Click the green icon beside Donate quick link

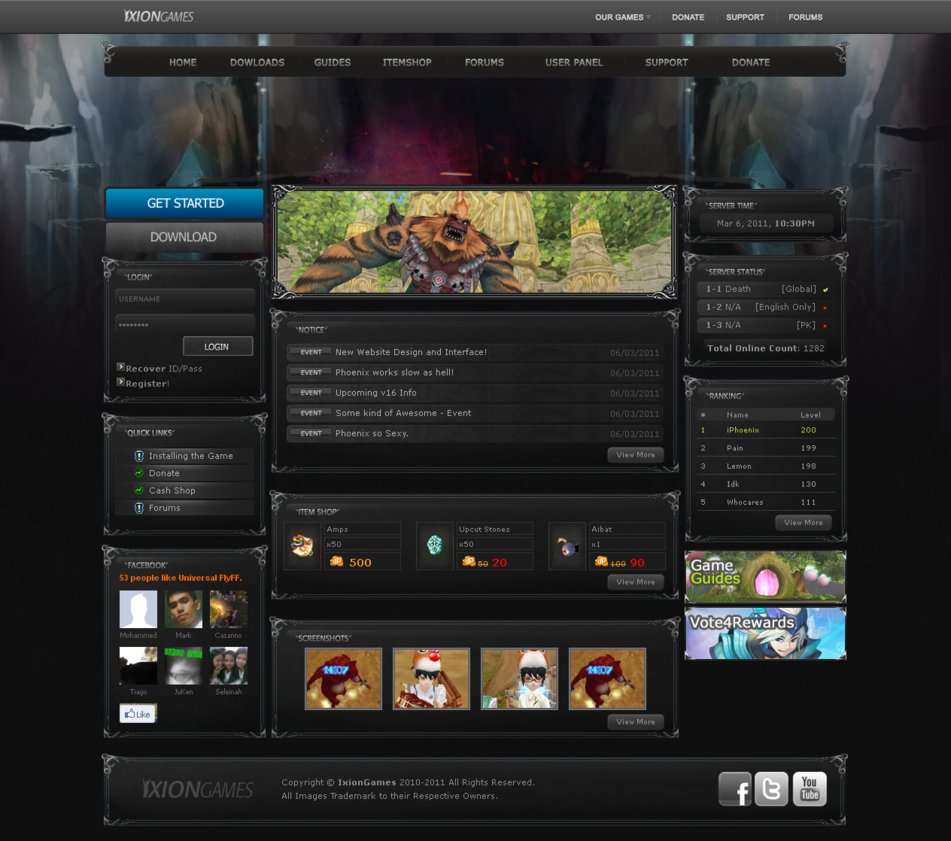click(139, 473)
